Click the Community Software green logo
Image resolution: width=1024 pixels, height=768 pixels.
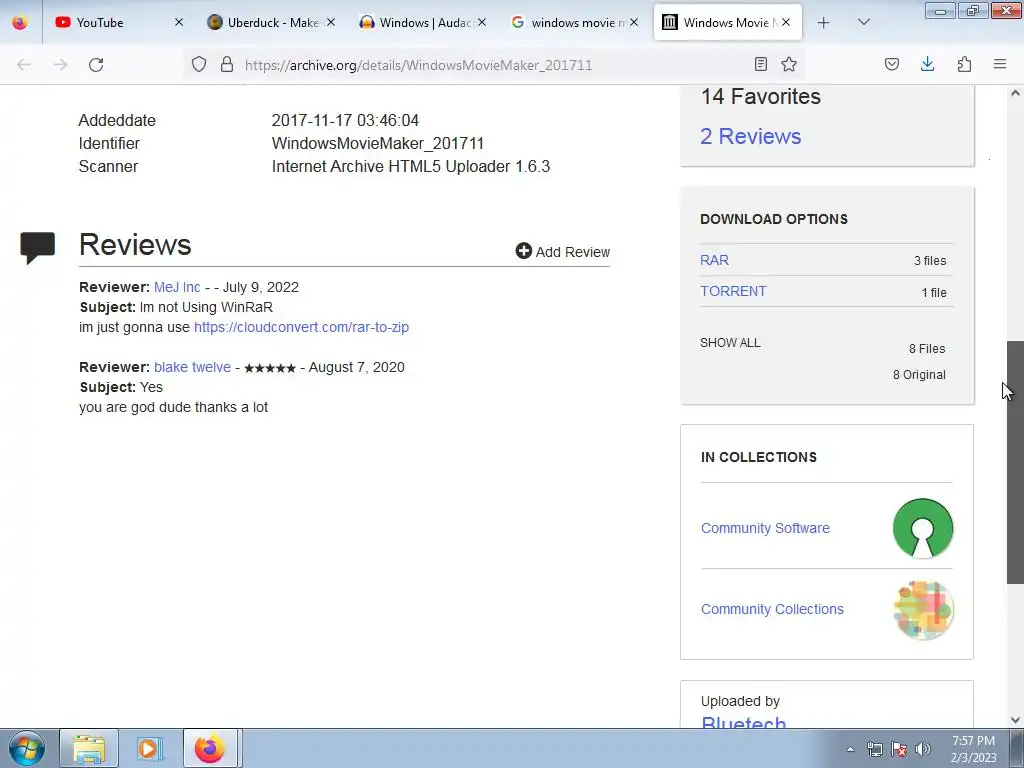pyautogui.click(x=923, y=528)
